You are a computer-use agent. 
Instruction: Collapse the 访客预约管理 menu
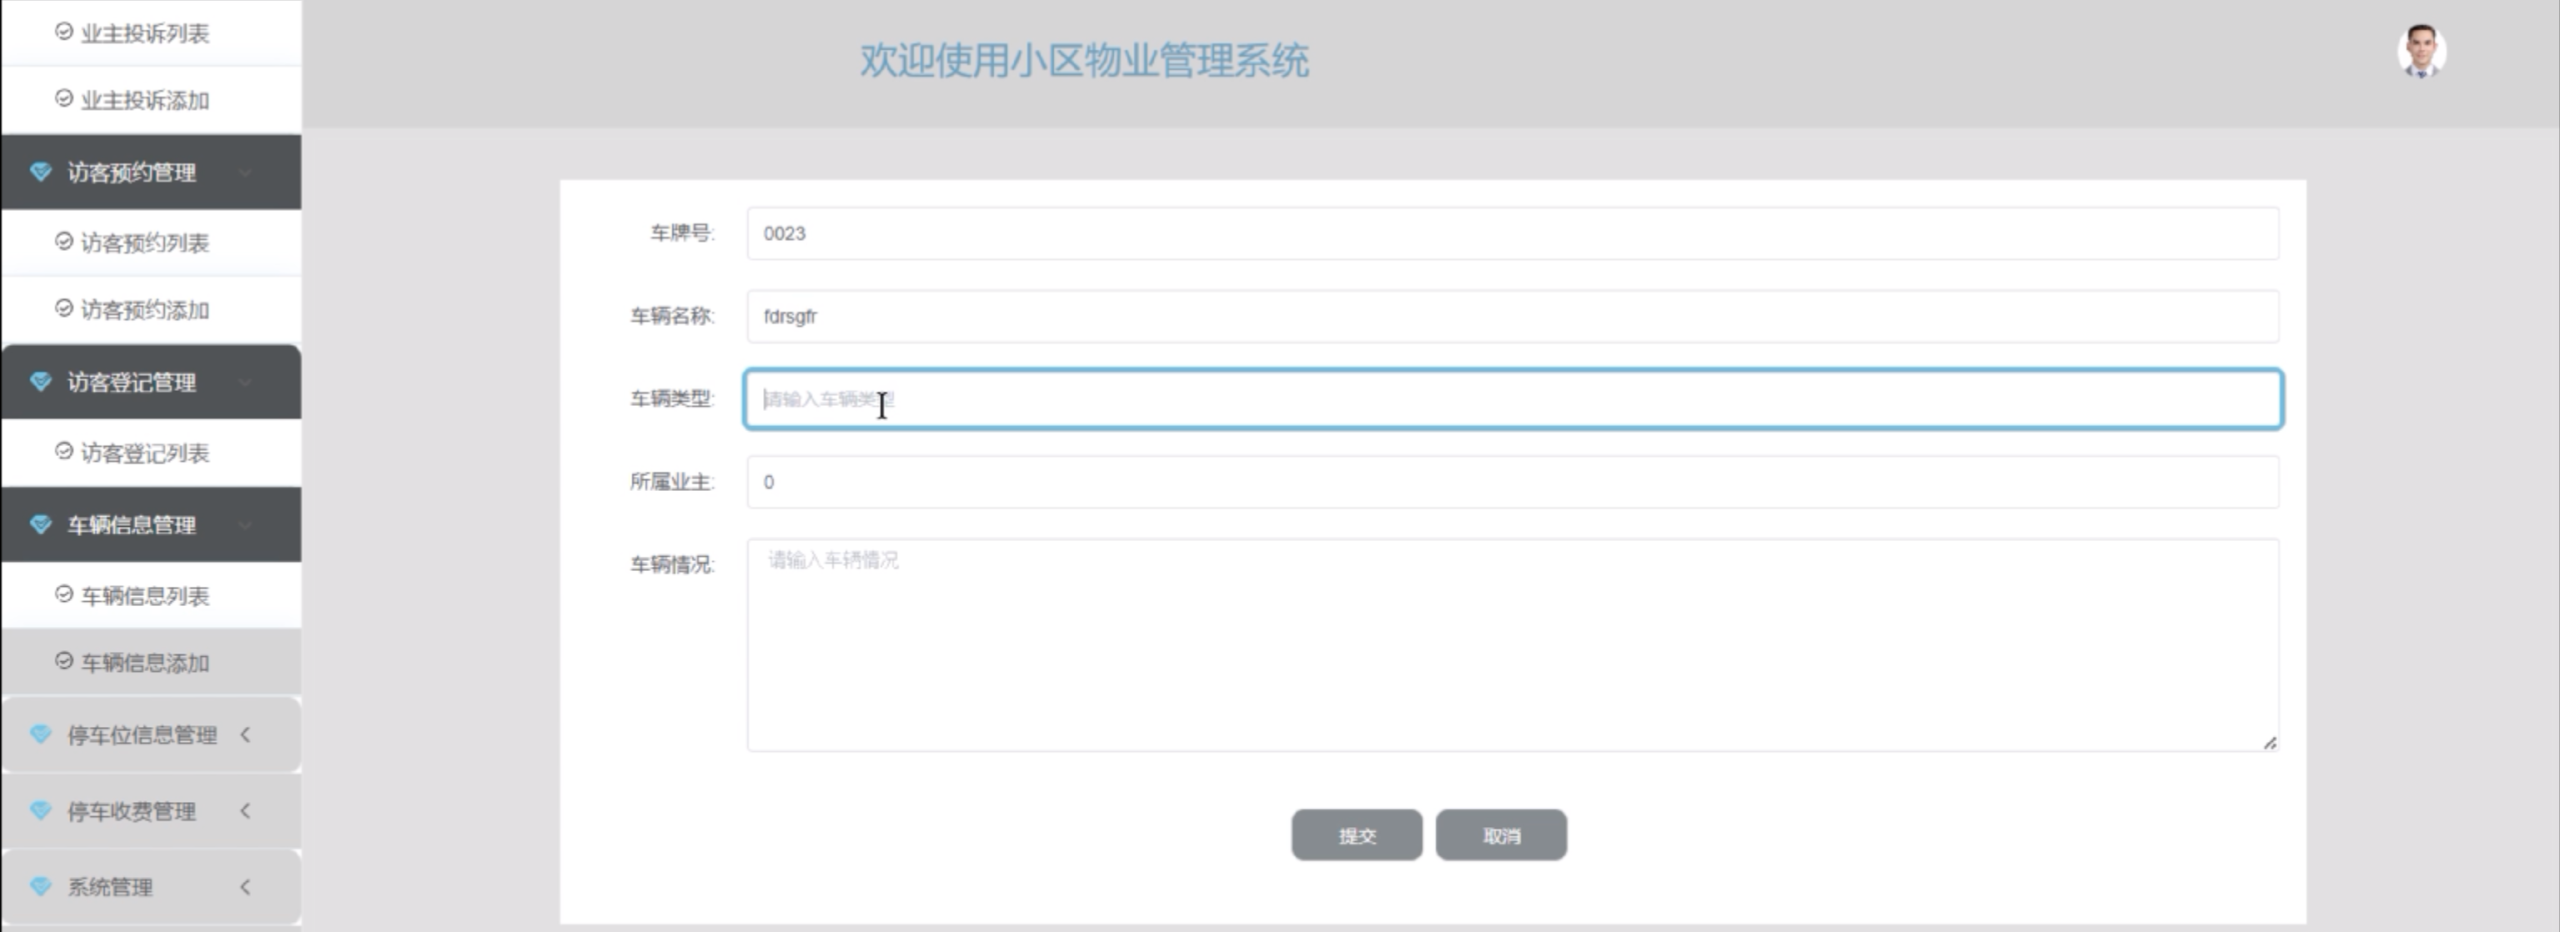[x=131, y=171]
